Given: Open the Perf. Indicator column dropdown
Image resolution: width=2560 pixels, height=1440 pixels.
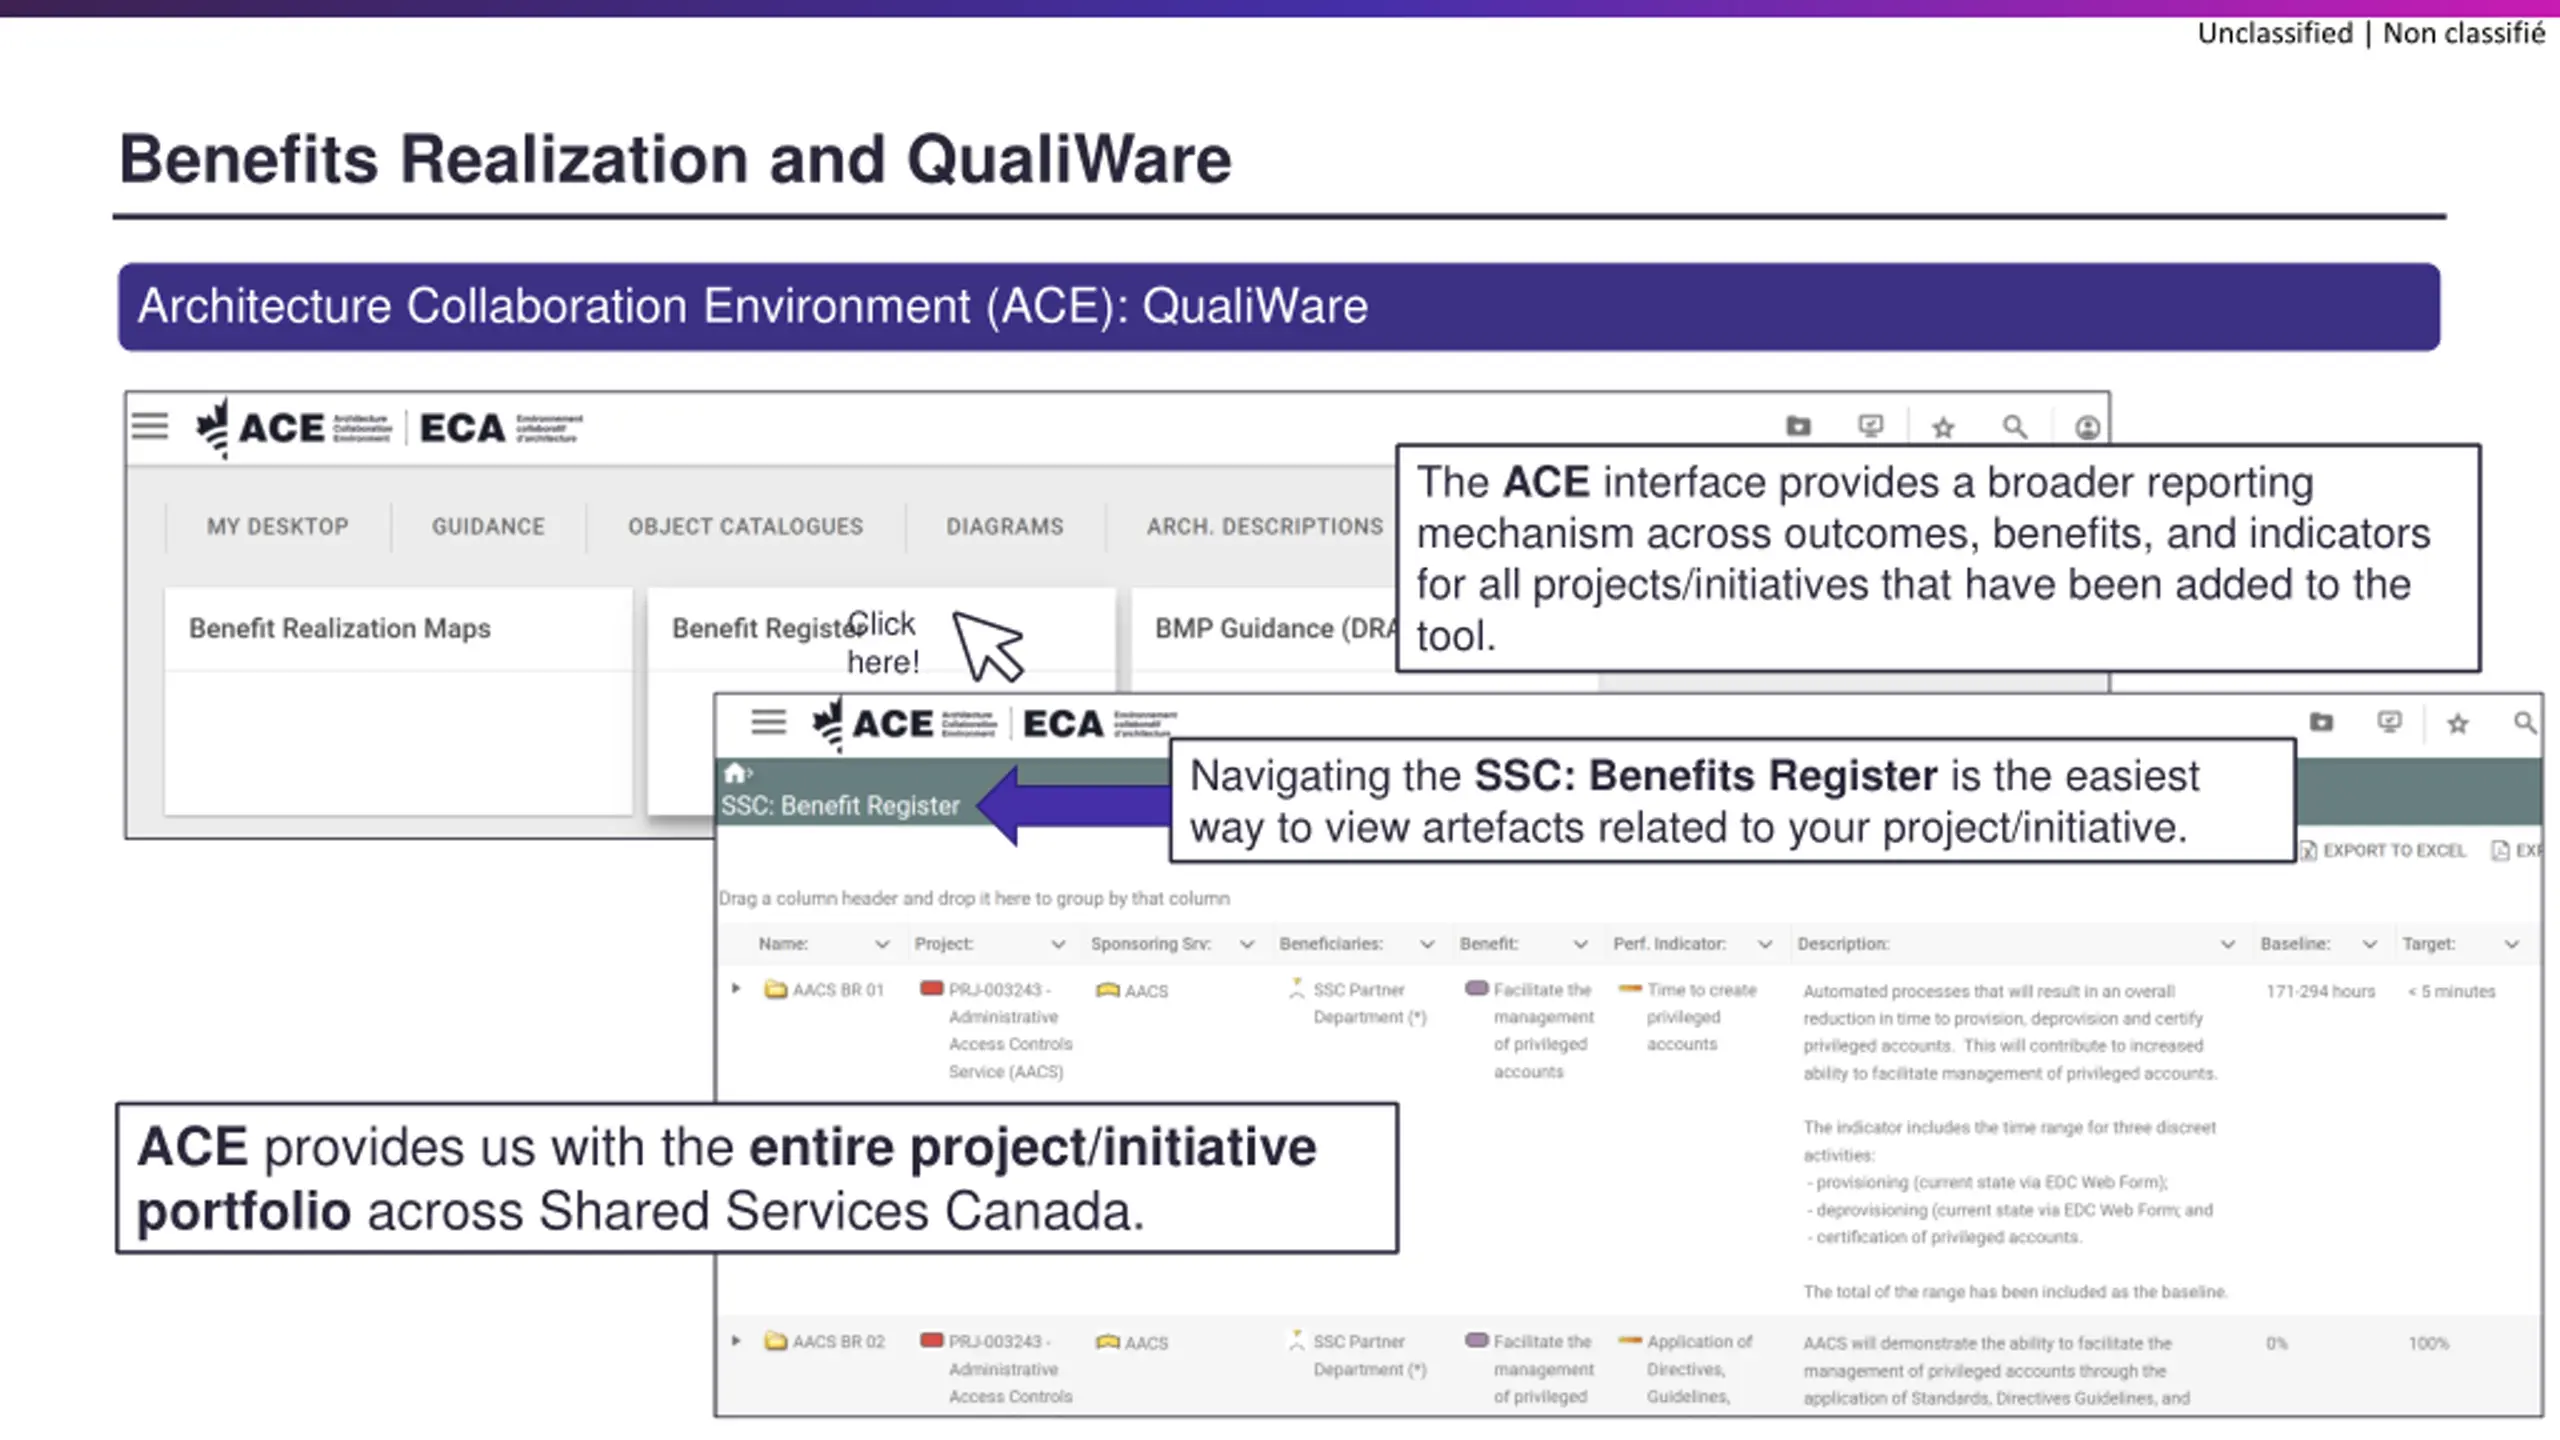Looking at the screenshot, I should tap(1765, 944).
